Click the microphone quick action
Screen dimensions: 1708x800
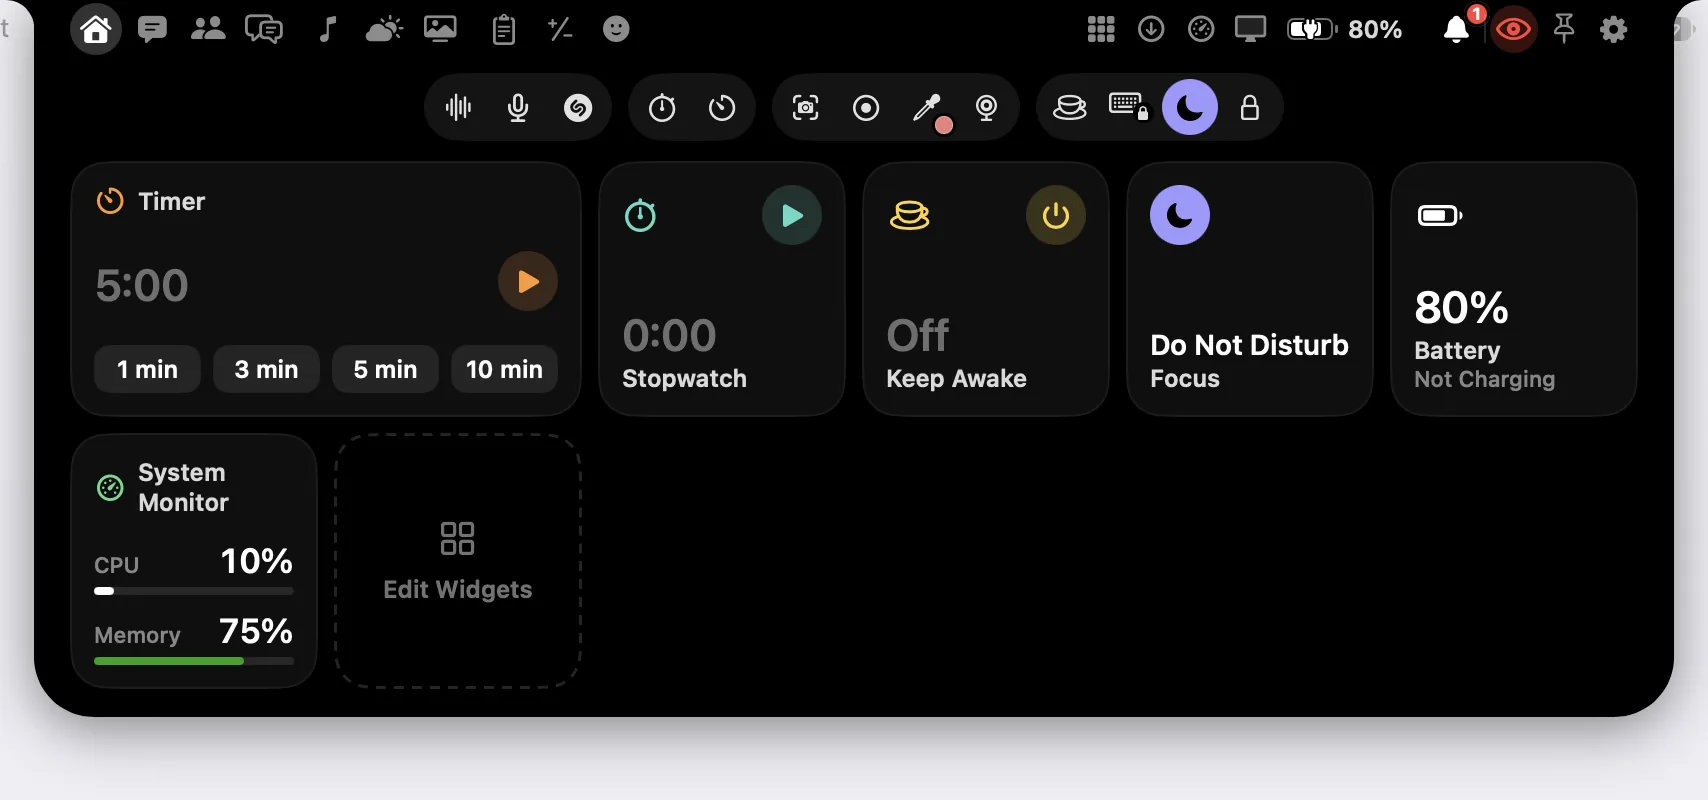coord(518,107)
